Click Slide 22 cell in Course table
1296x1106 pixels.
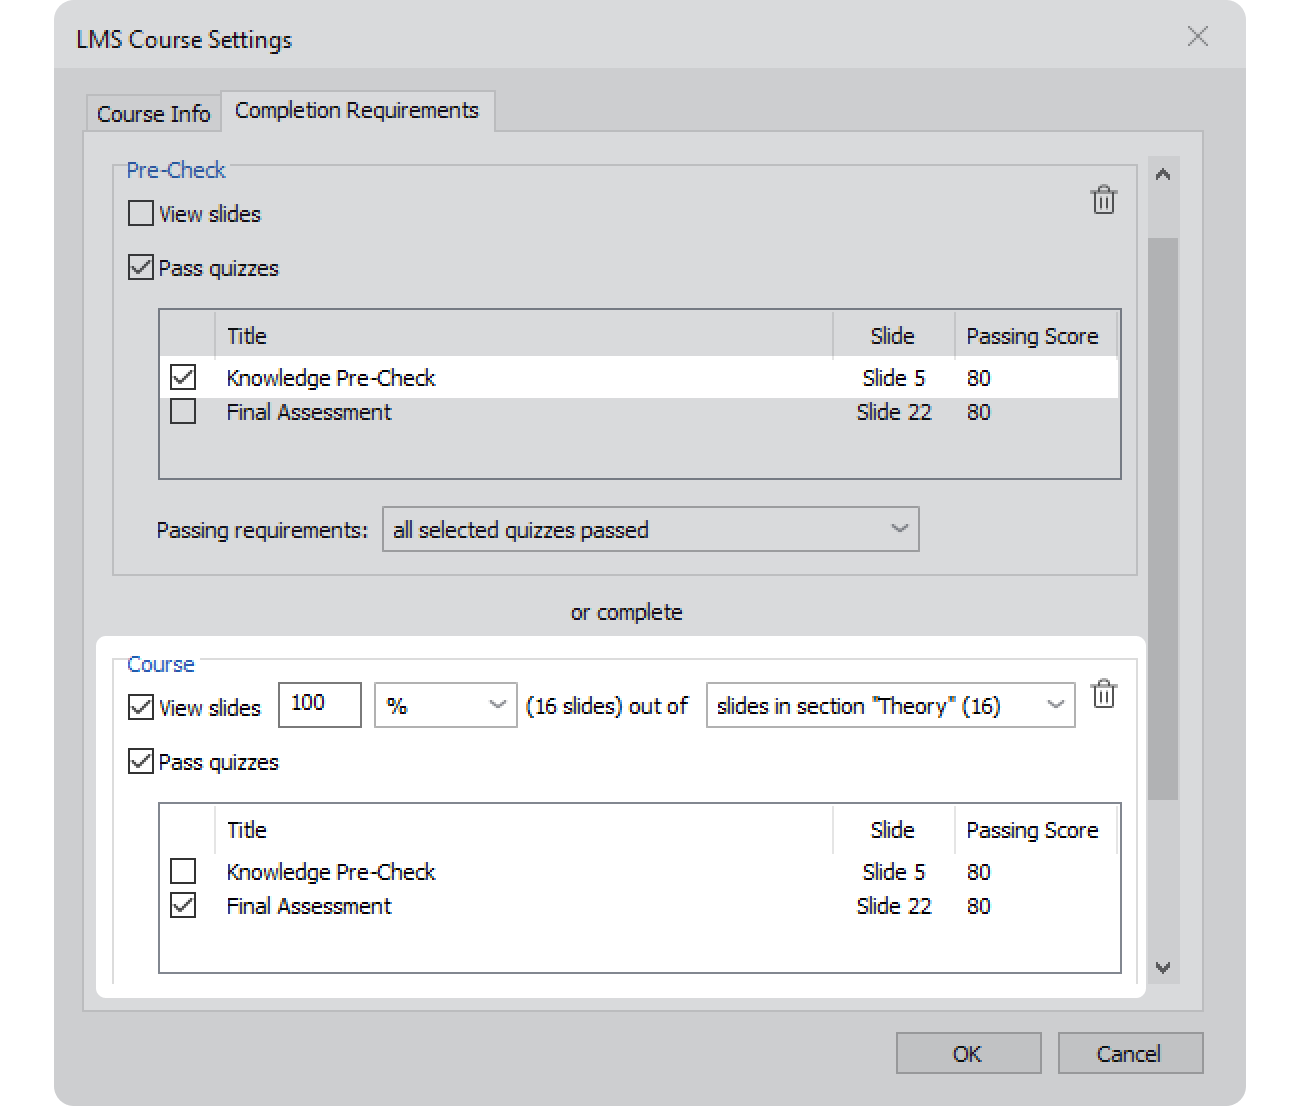point(894,906)
